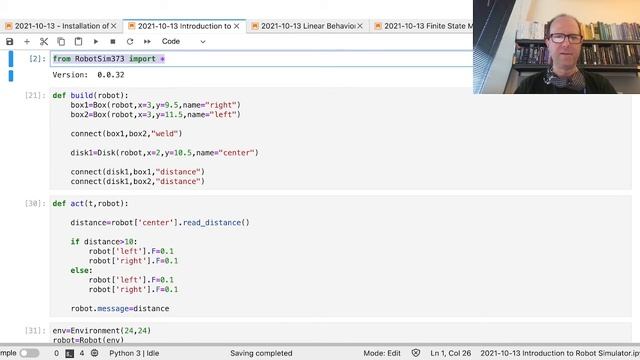640x360 pixels.
Task: Click the robot.message=distance line
Action: (120, 309)
